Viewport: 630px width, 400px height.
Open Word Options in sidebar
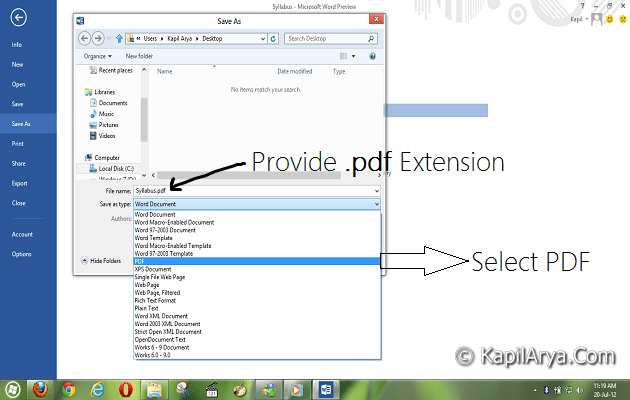(28, 254)
